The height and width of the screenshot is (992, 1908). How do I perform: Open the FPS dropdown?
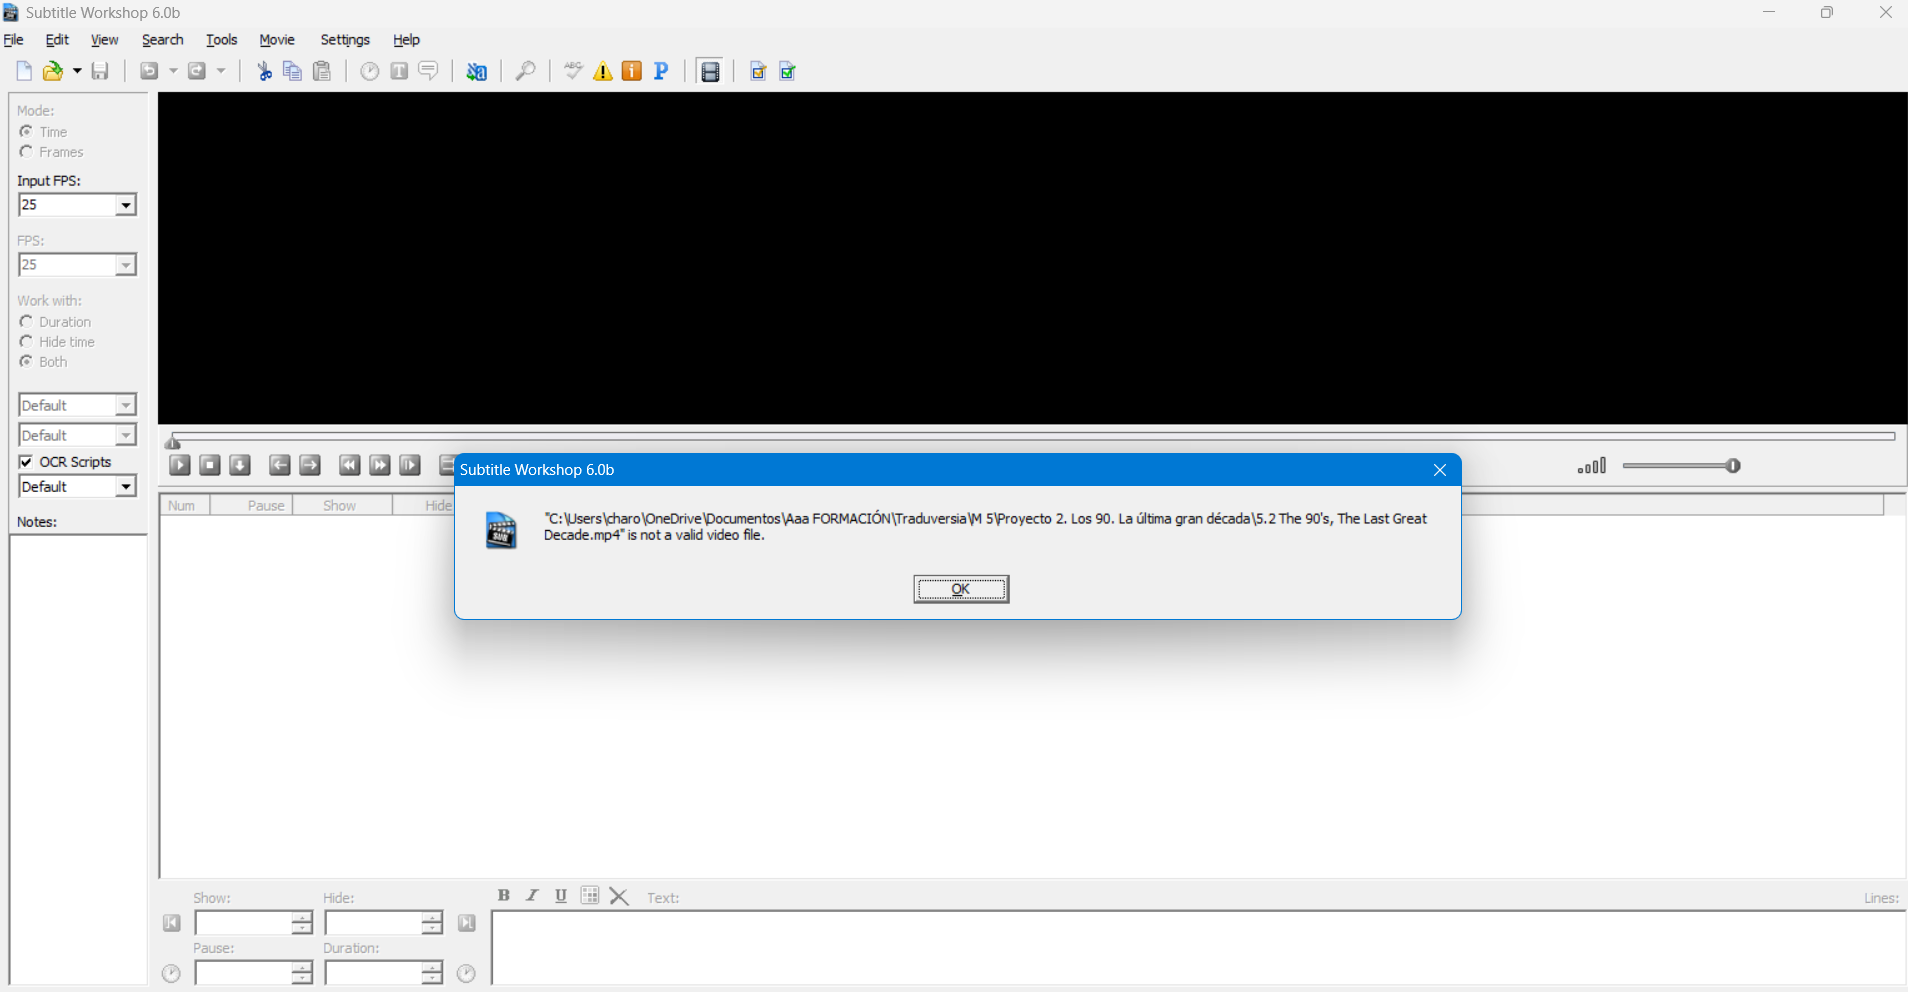tap(125, 265)
